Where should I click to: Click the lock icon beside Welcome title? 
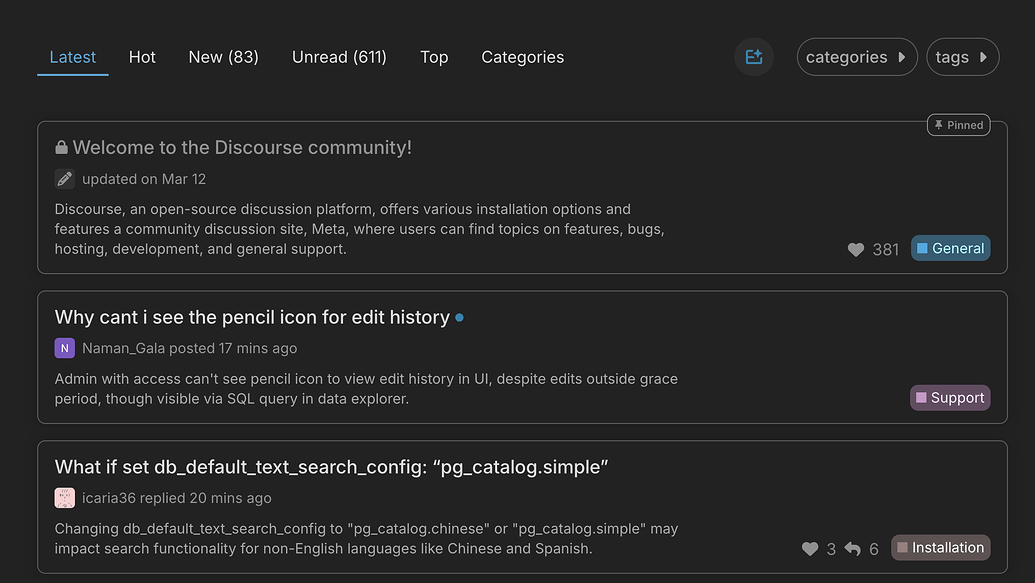62,148
